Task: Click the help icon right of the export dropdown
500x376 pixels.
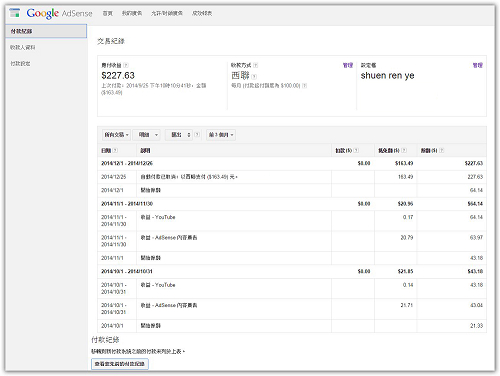Action: click(197, 135)
